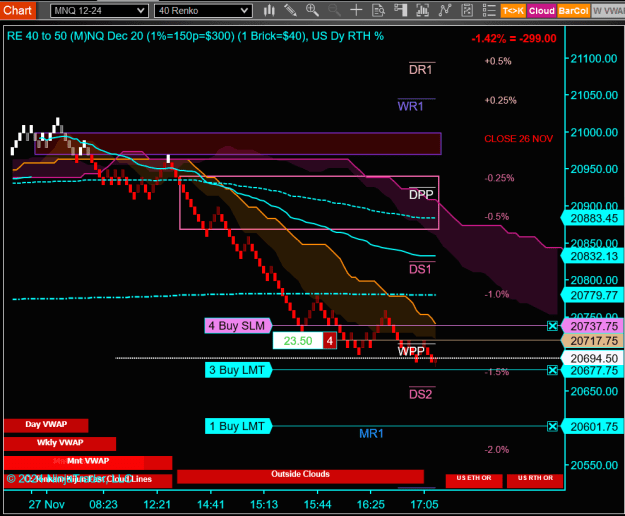This screenshot has width=625, height=516.
Task: Toggle the Cloud display button
Action: point(542,11)
